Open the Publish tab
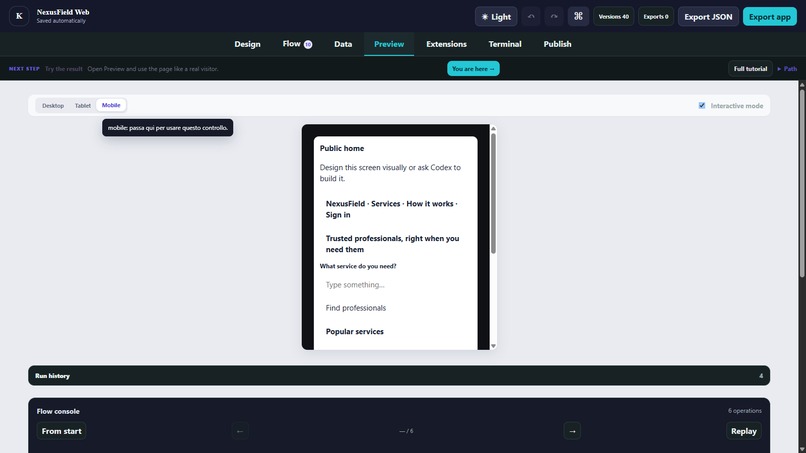Image resolution: width=806 pixels, height=453 pixels. click(x=557, y=44)
